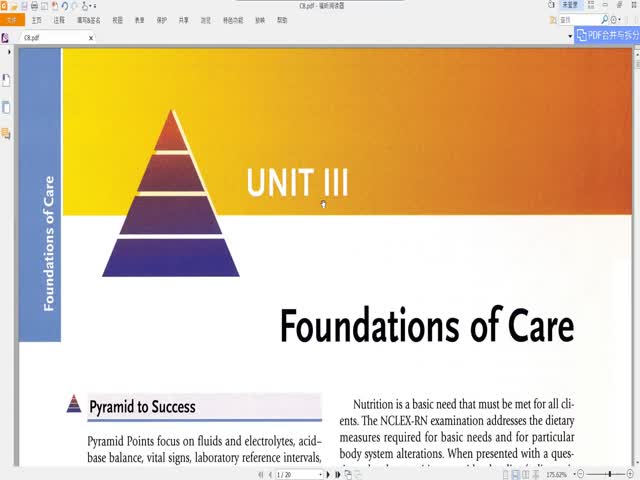
Task: Click the Open file icon in quick access toolbar
Action: tap(15, 6)
